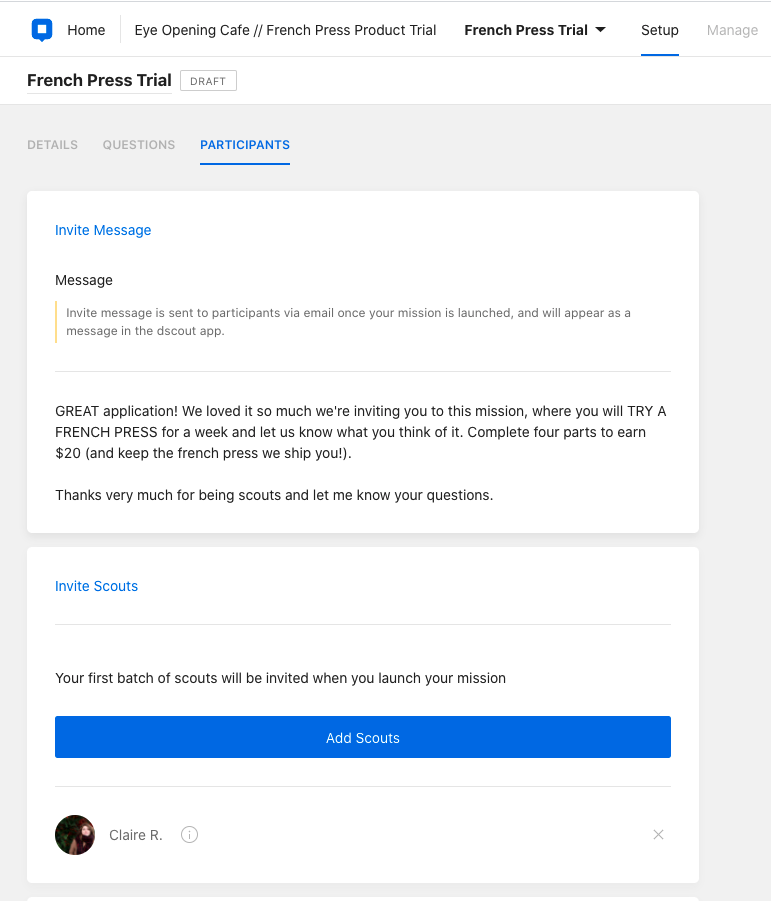The width and height of the screenshot is (771, 901).
Task: Click the Add Scouts button
Action: click(x=363, y=737)
